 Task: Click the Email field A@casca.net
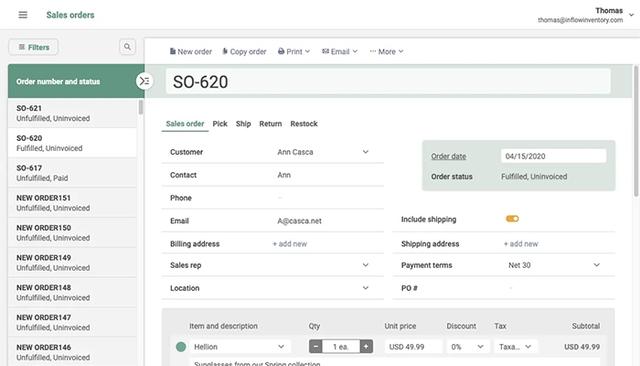(300, 221)
